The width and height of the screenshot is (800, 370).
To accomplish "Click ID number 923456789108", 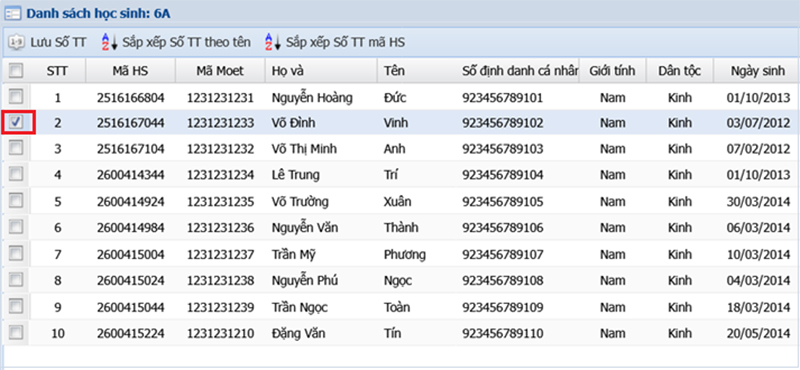I will click(503, 281).
